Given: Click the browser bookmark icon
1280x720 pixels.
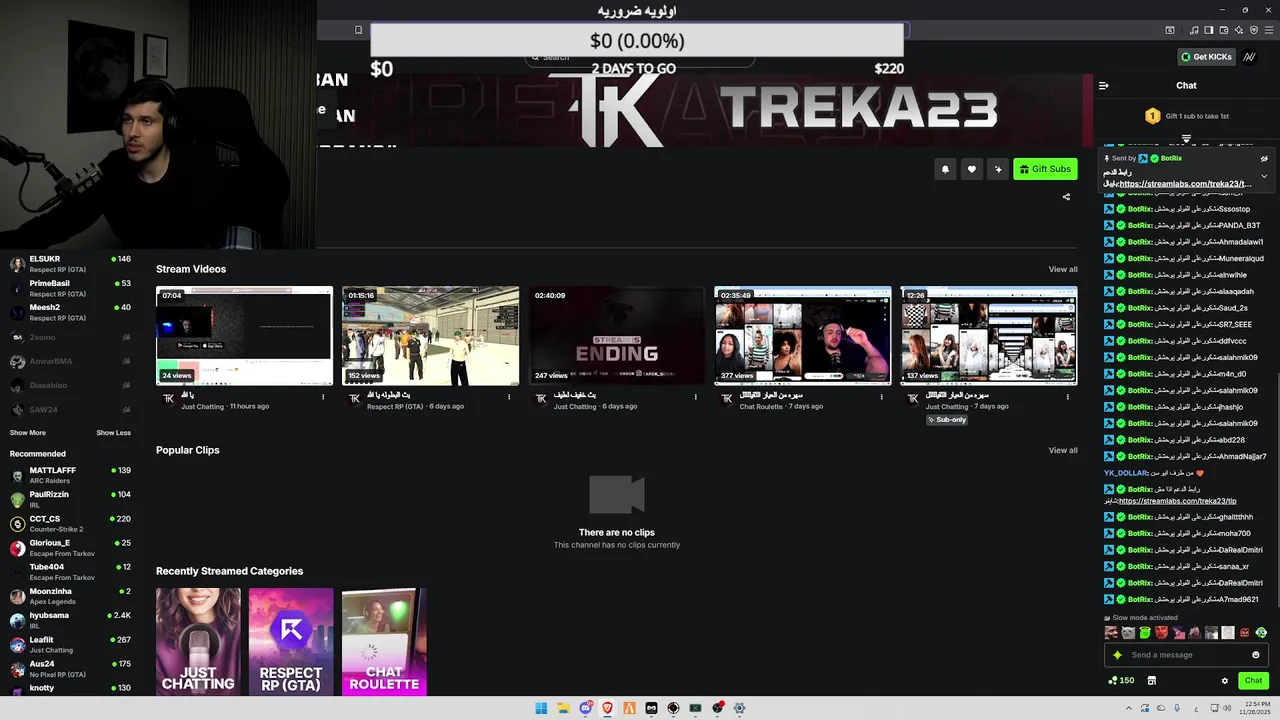Looking at the screenshot, I should click(x=358, y=30).
